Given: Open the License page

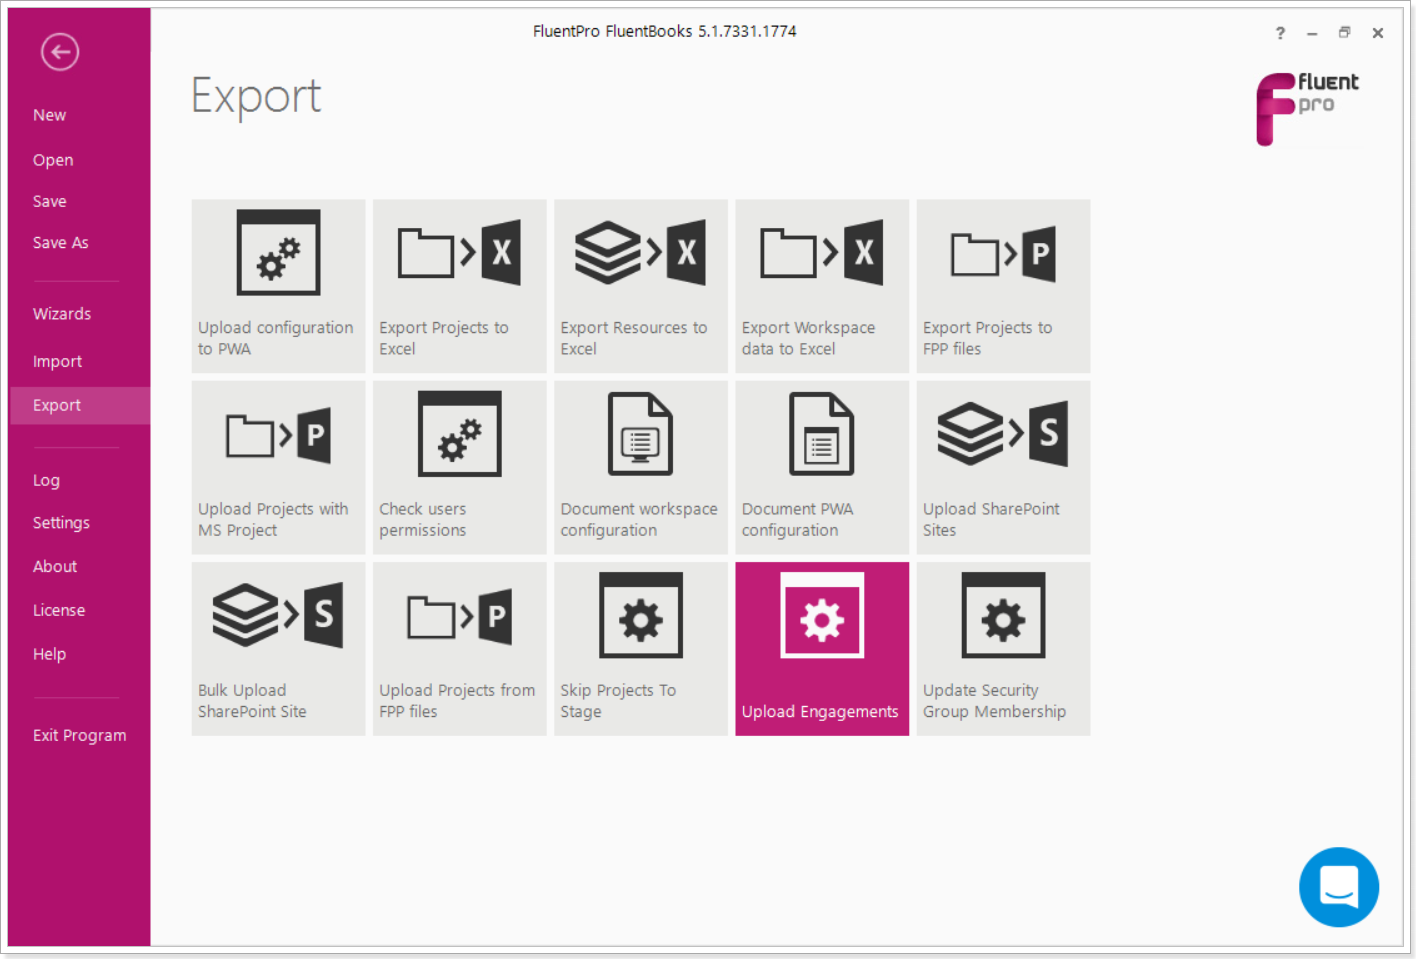Looking at the screenshot, I should pyautogui.click(x=59, y=610).
